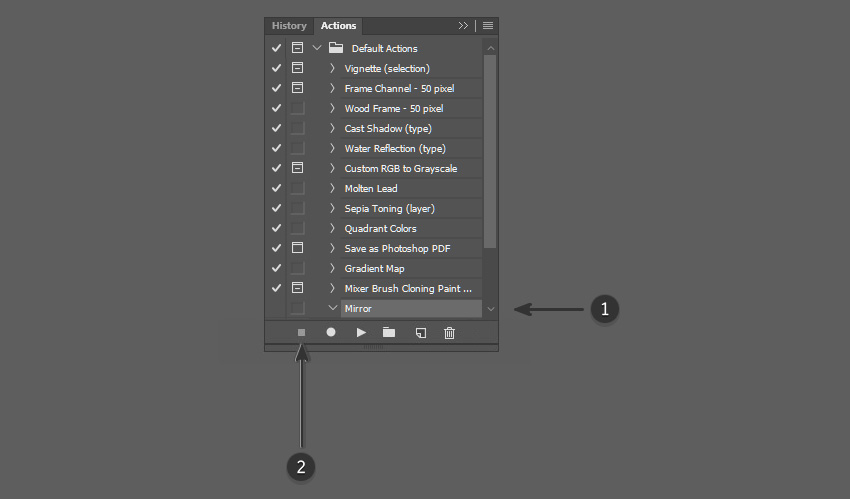Click the scrollbar down arrow
Screen dimensions: 850x499
click(491, 309)
